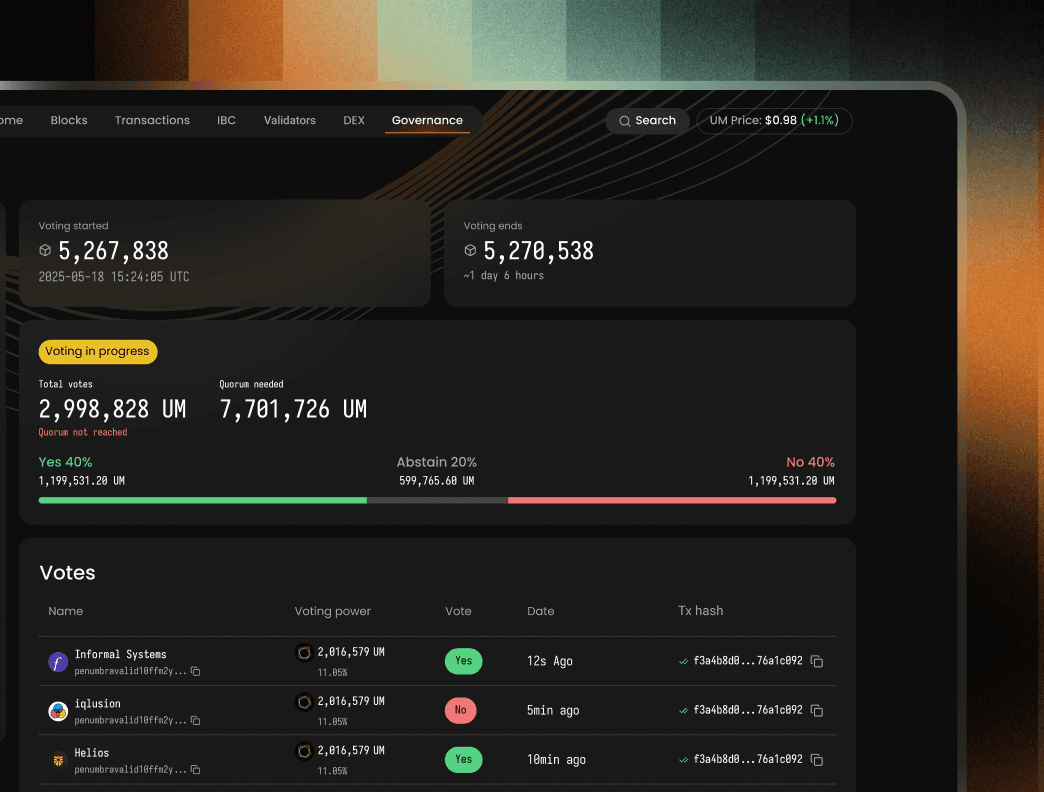Screen dimensions: 1044x792
Task: Click the 'No 40%' label
Action: pyautogui.click(x=810, y=462)
